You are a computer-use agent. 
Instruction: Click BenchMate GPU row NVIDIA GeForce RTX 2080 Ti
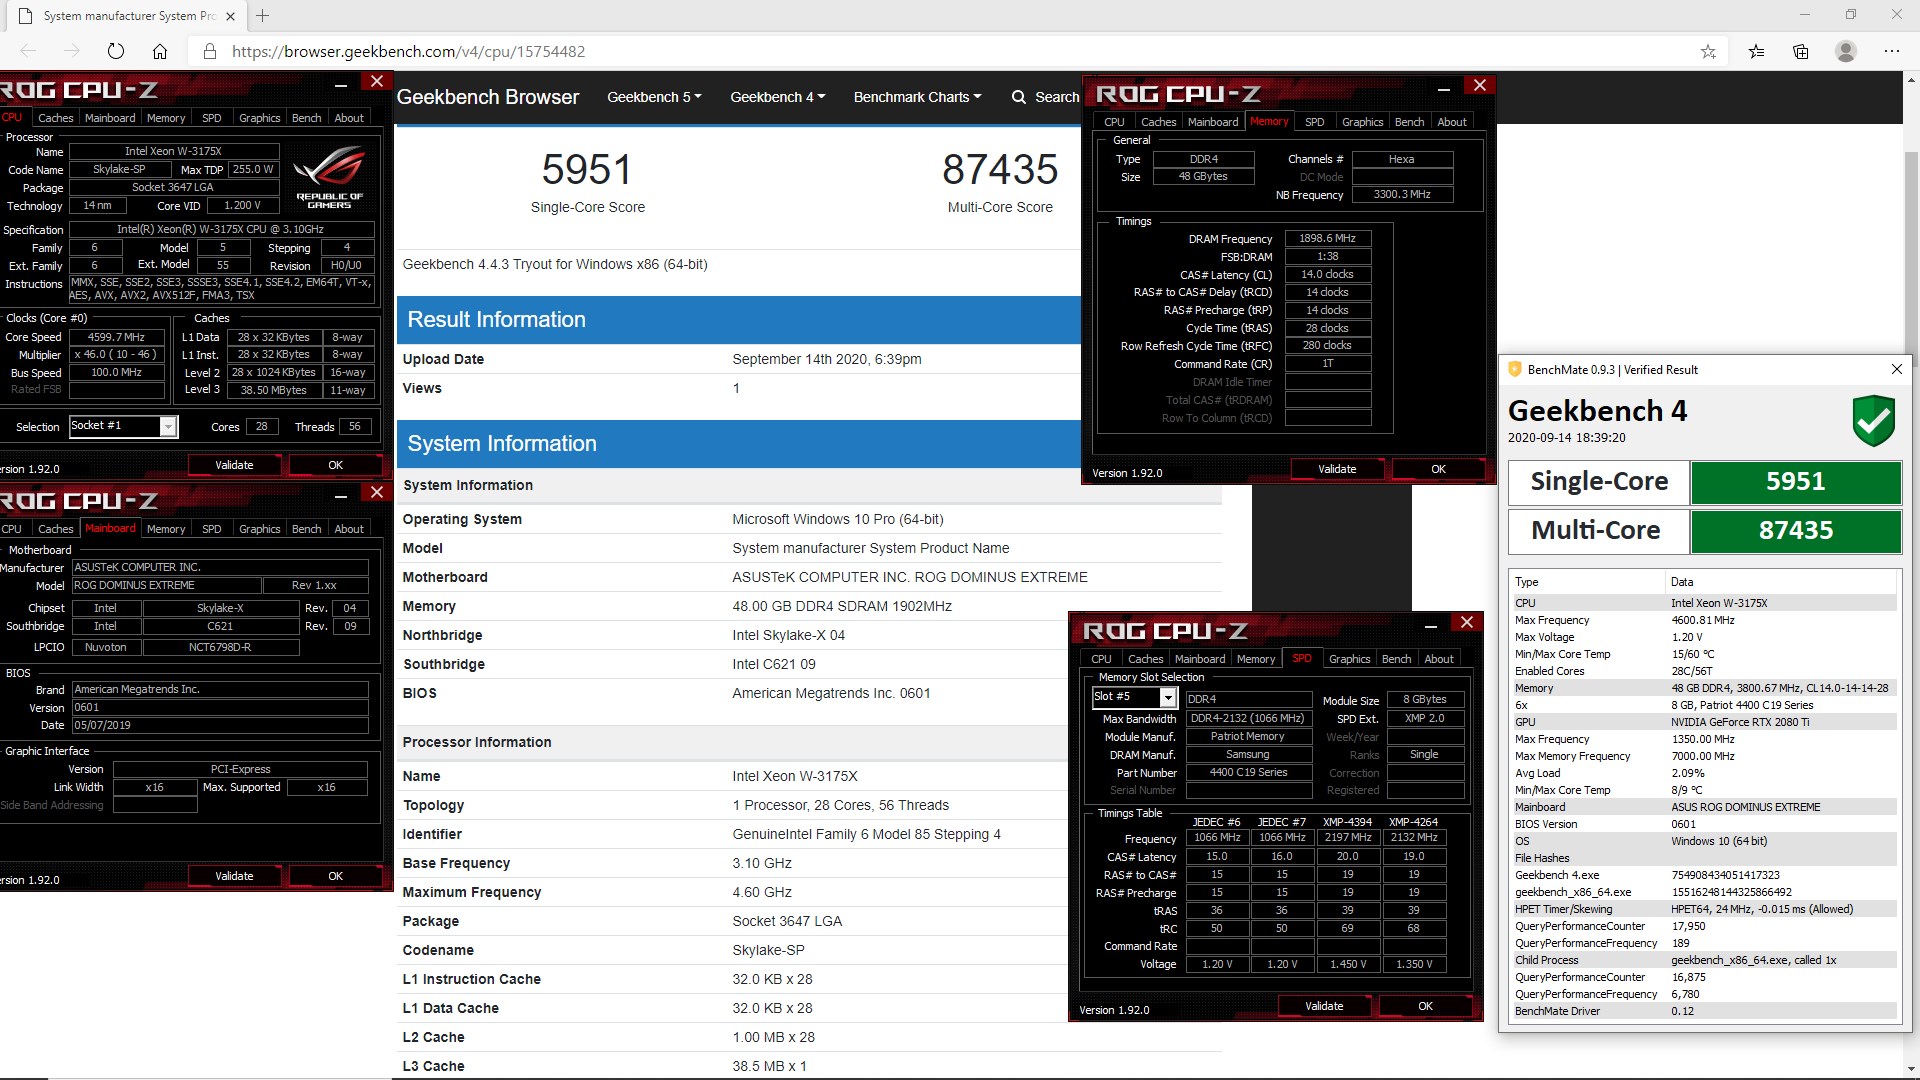(x=1704, y=722)
